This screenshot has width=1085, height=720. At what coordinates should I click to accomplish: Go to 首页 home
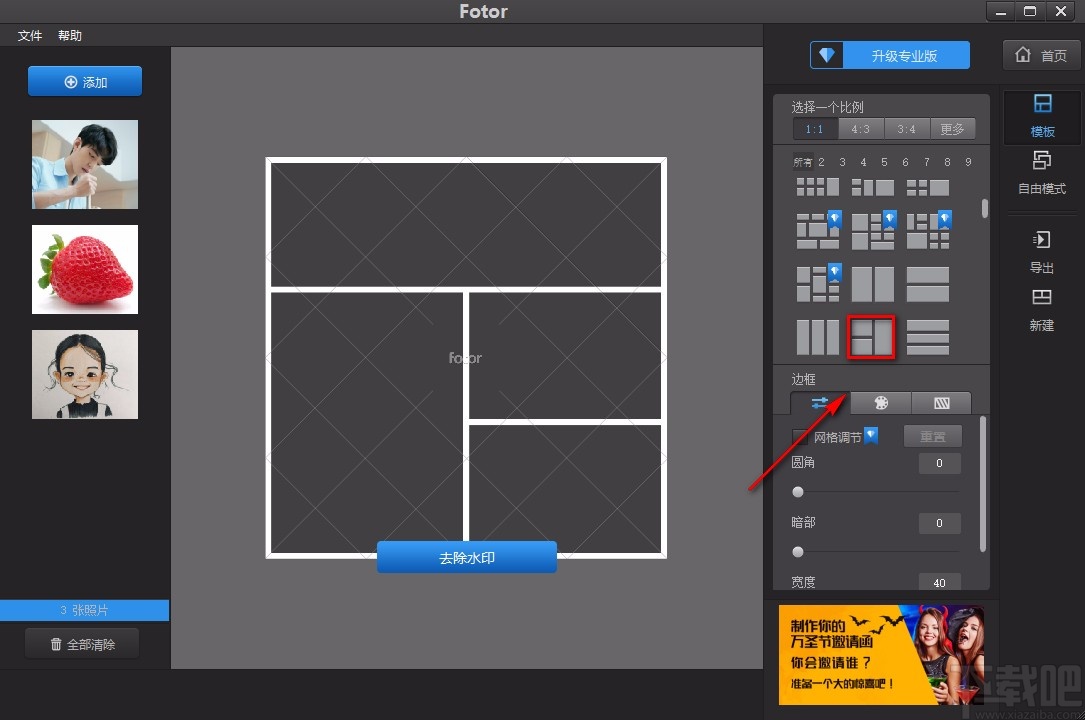pos(1041,55)
